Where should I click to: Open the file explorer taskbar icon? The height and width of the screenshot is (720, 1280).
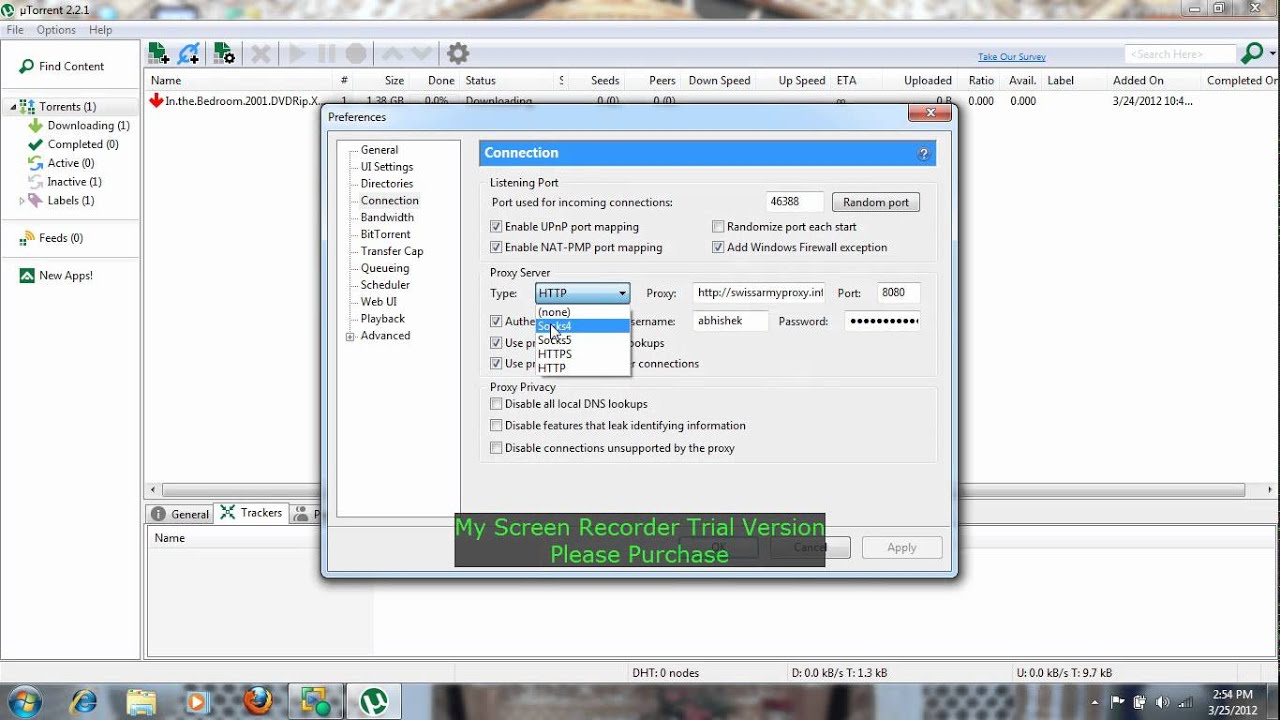[141, 700]
